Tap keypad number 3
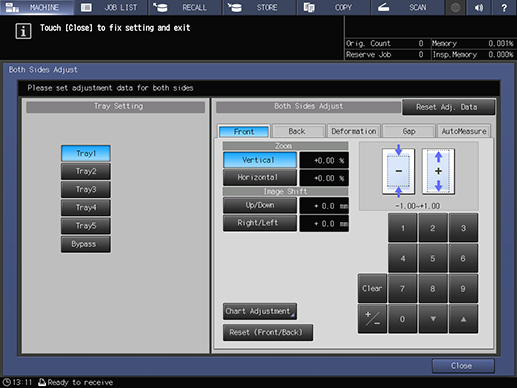 [x=463, y=228]
